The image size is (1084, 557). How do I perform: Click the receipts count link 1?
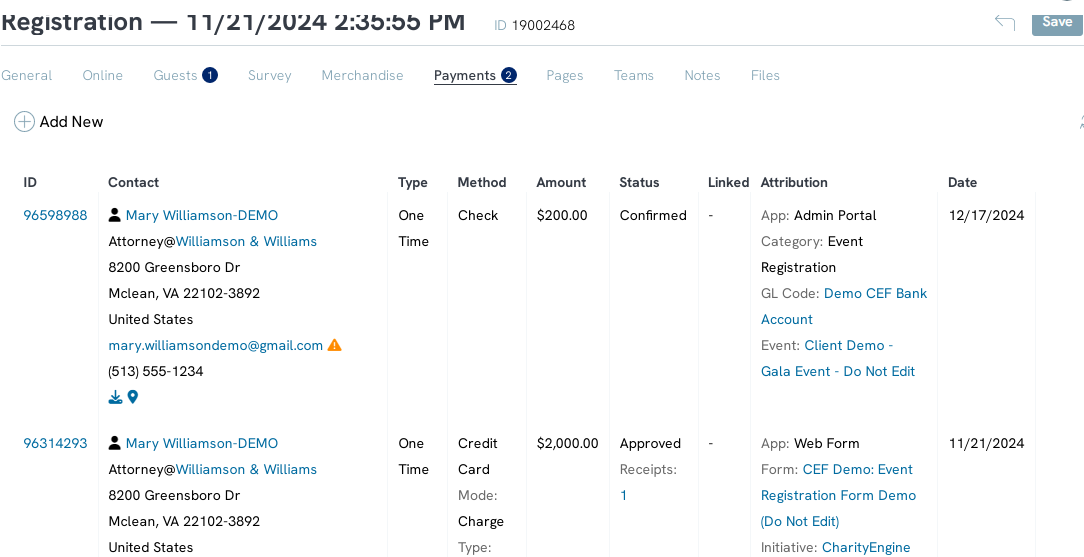pyautogui.click(x=624, y=495)
